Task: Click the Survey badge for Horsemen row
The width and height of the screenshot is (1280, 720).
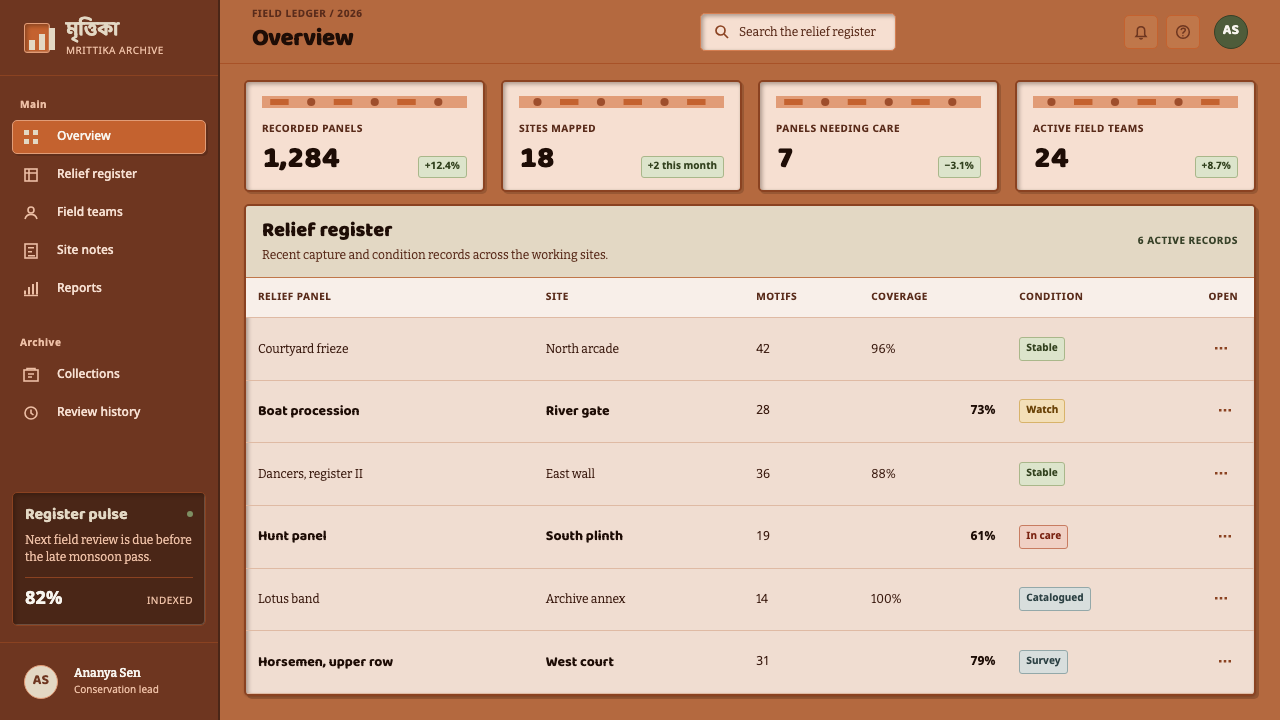Action: click(x=1043, y=662)
